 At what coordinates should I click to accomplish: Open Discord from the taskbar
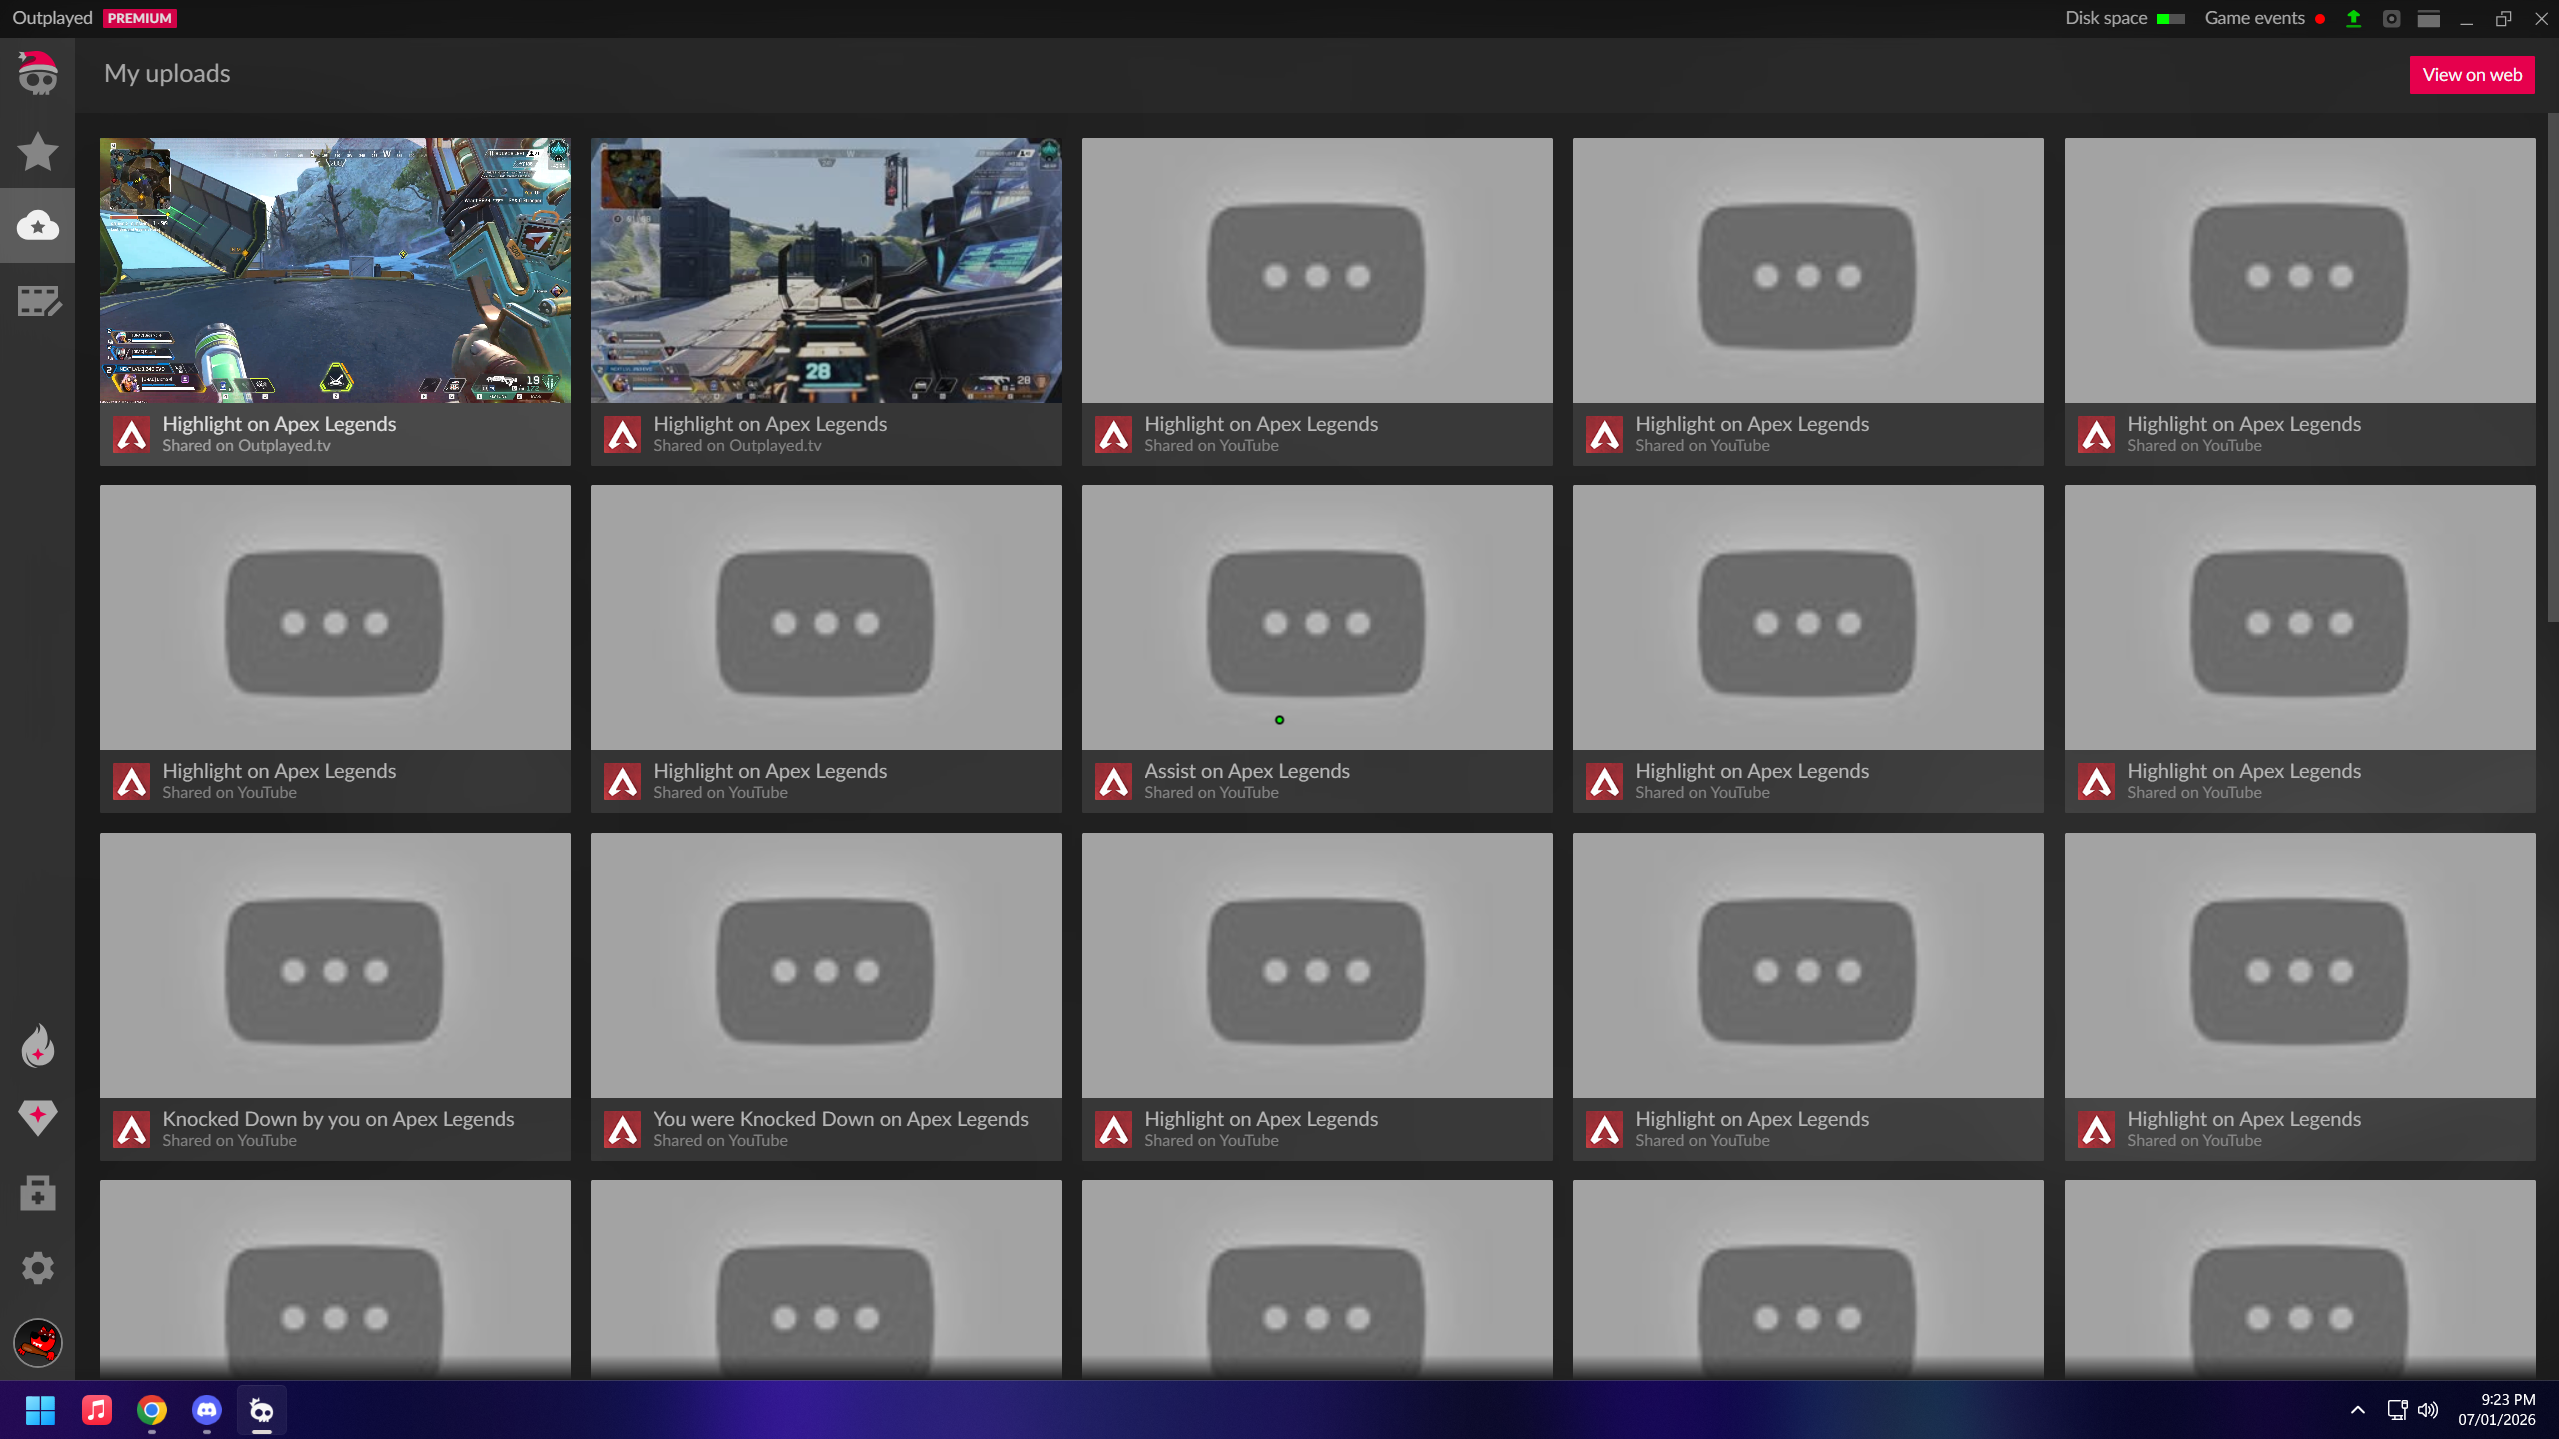pyautogui.click(x=206, y=1410)
